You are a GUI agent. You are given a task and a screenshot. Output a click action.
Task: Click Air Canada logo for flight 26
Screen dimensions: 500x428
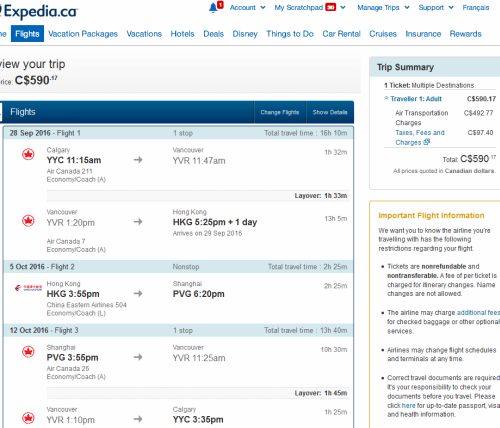(x=28, y=352)
